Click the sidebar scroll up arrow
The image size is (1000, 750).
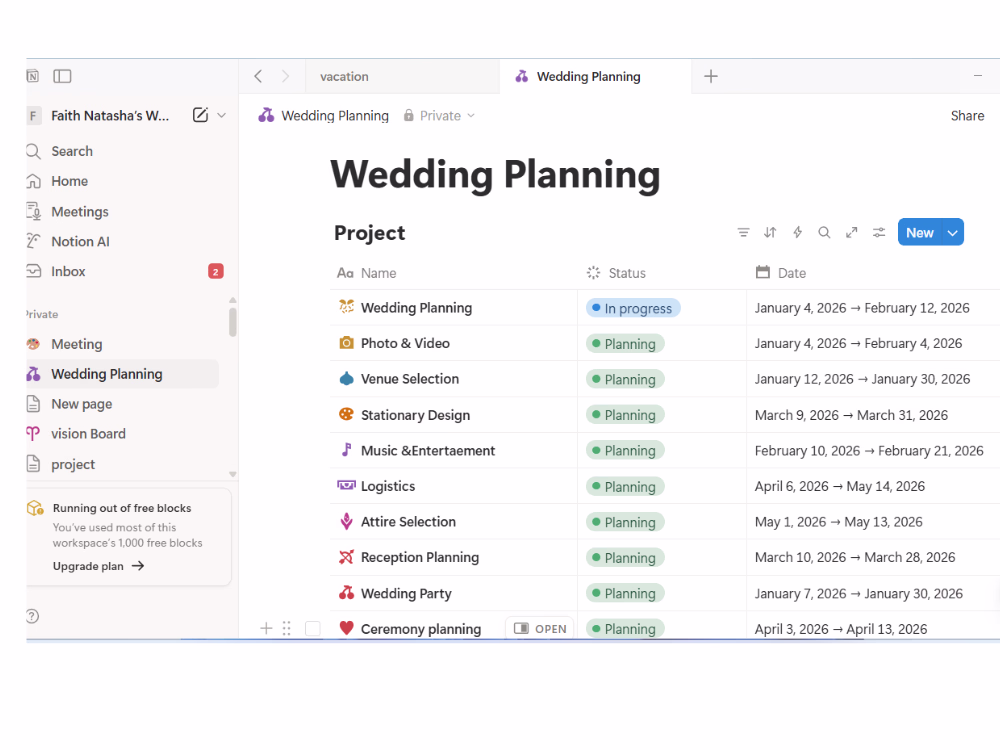[x=233, y=300]
